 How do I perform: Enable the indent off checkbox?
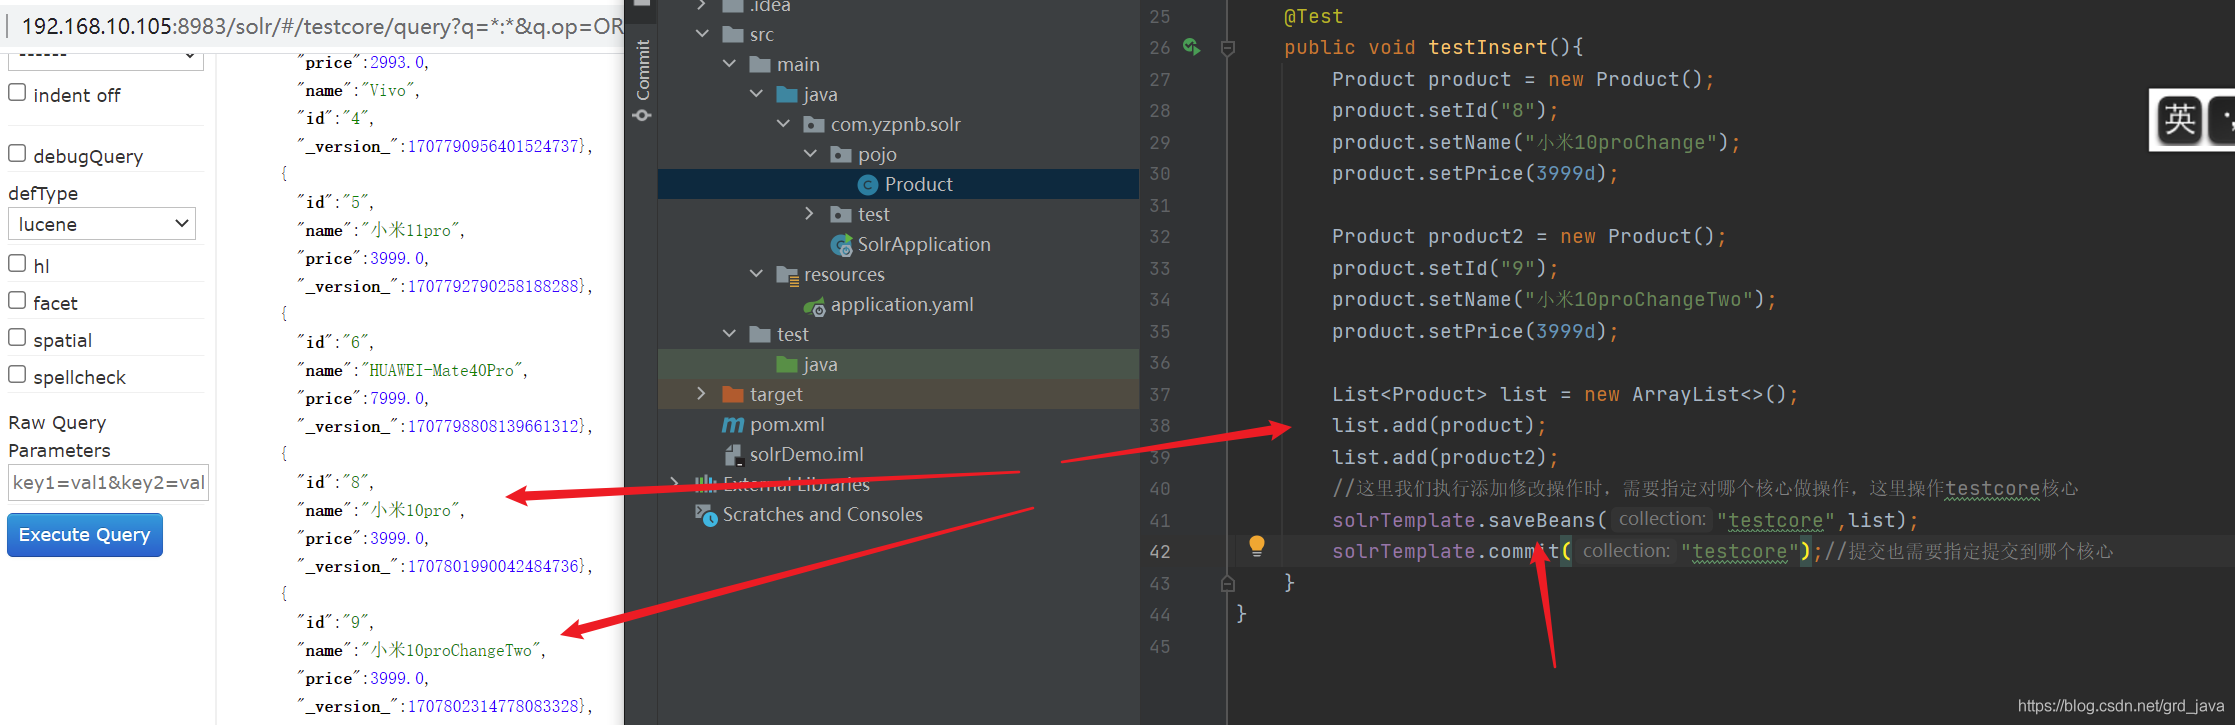point(17,92)
